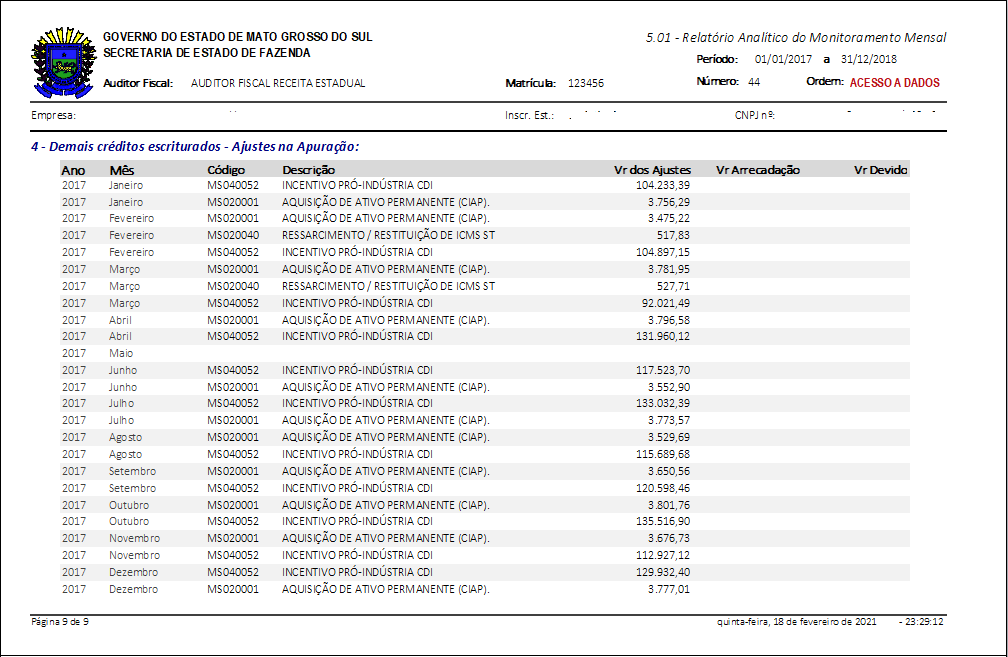Click the 'Código' column header
Image resolution: width=1008 pixels, height=657 pixels.
point(225,170)
